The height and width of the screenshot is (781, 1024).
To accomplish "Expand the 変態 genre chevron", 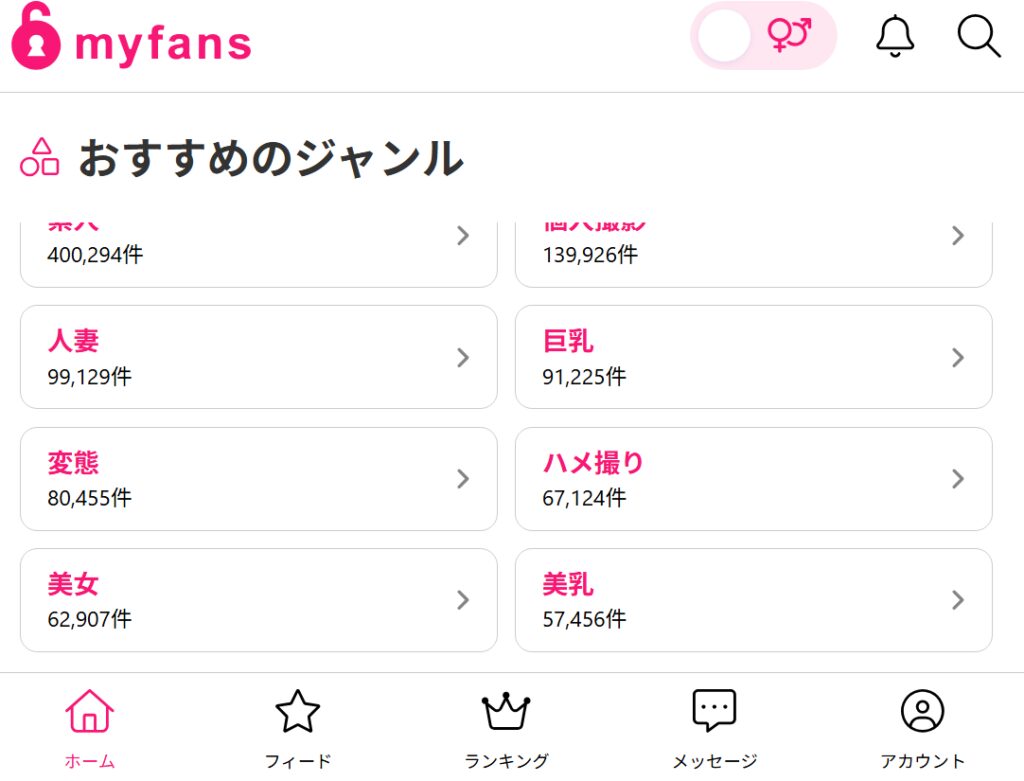I will pos(463,479).
